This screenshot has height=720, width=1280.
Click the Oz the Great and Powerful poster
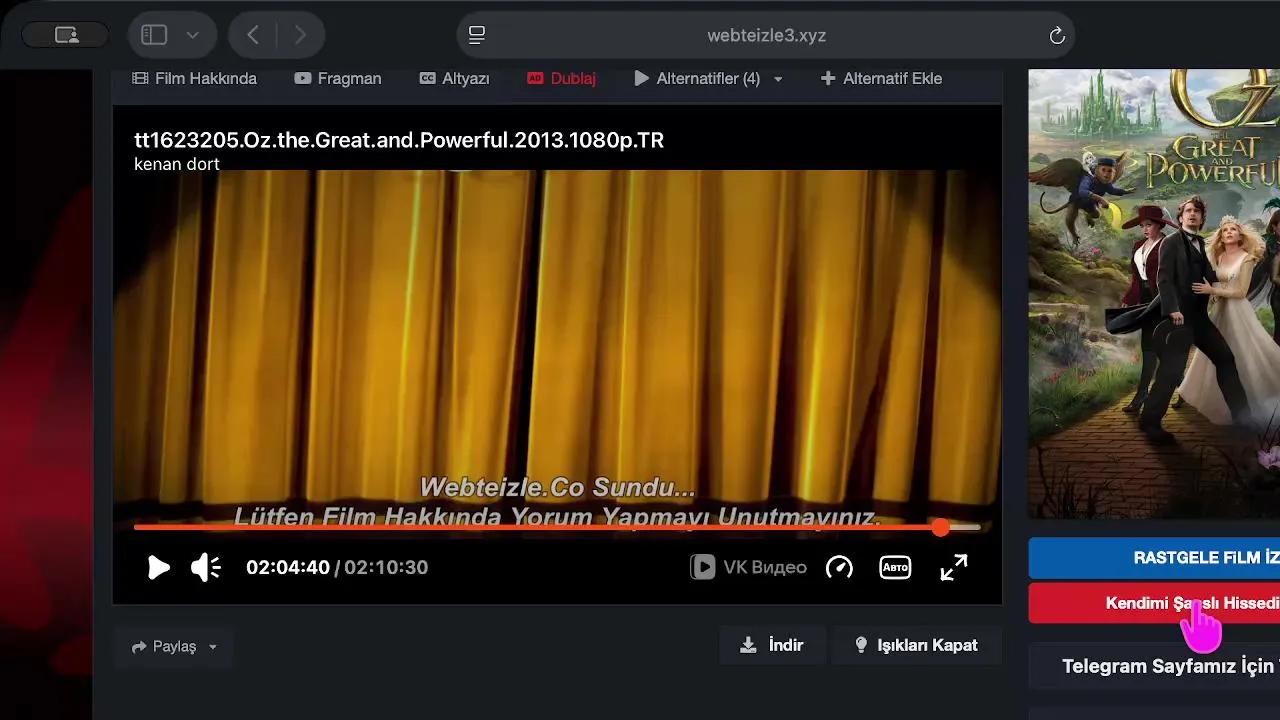(1154, 293)
